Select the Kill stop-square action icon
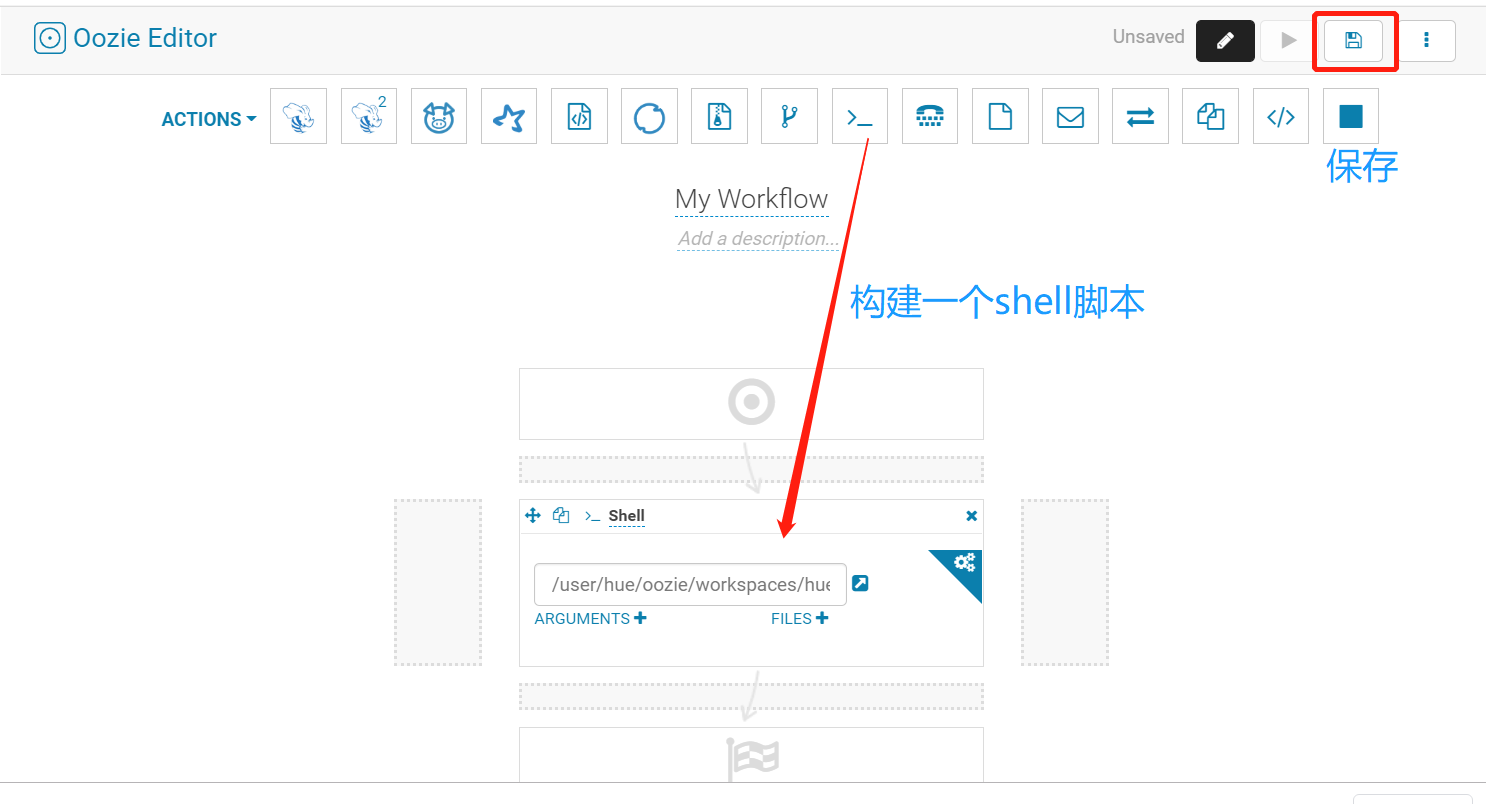This screenshot has height=804, width=1486. click(x=1351, y=116)
